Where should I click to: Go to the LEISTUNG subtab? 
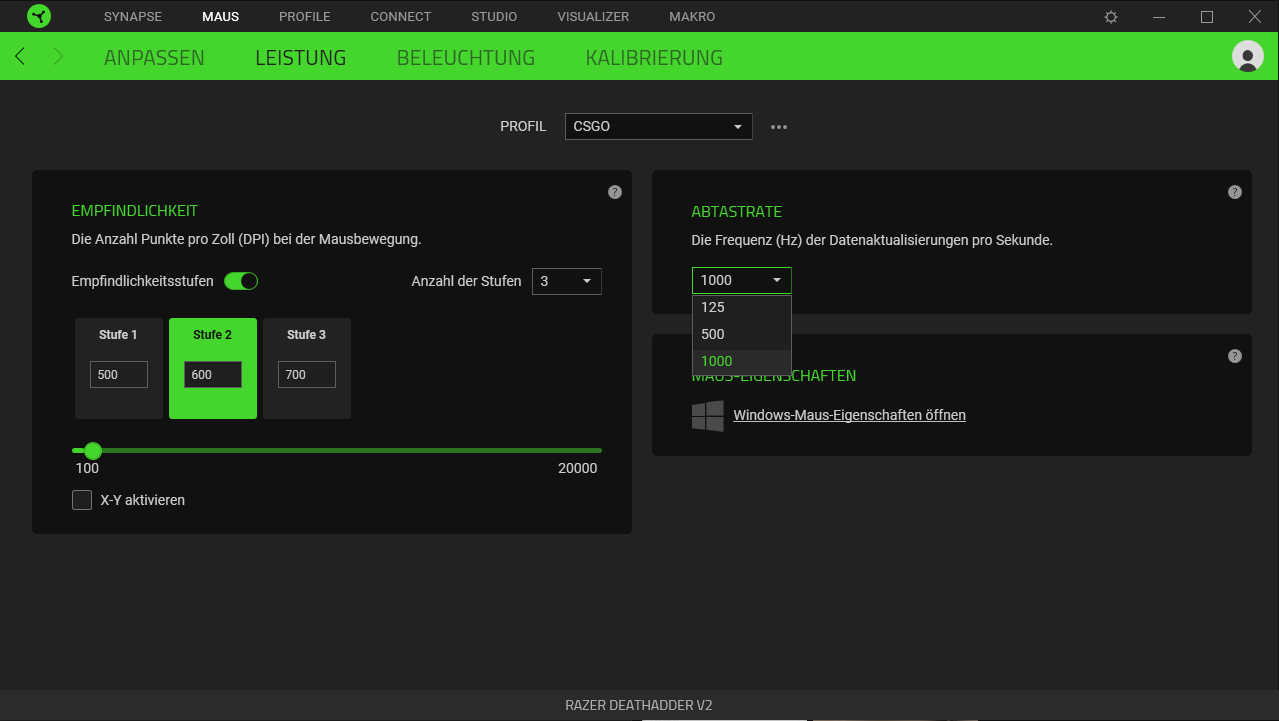pyautogui.click(x=301, y=58)
